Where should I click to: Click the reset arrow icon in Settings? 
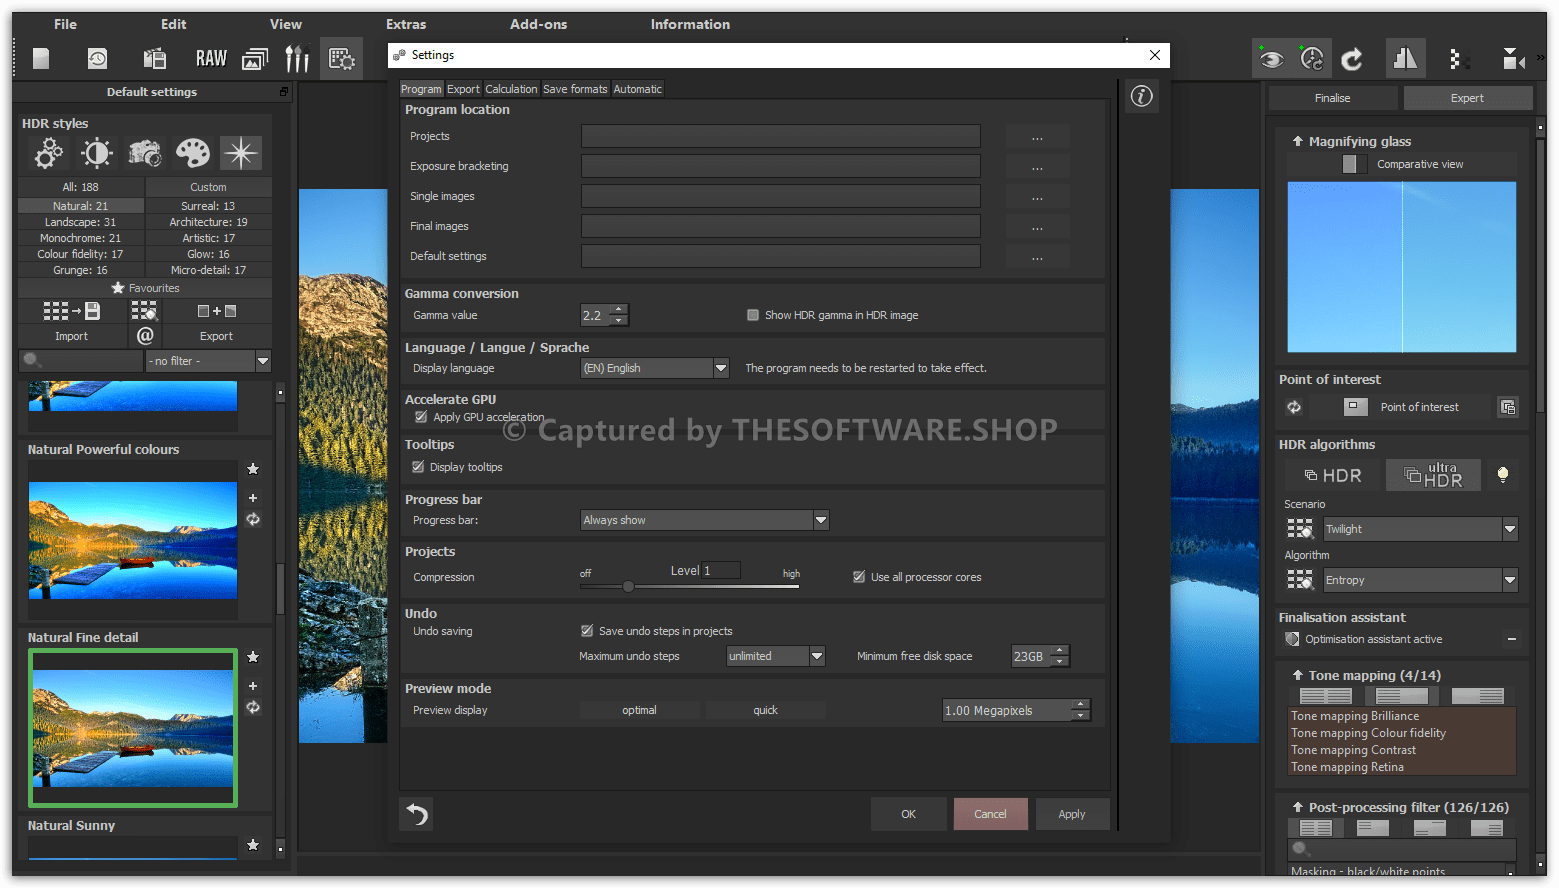[x=417, y=815]
